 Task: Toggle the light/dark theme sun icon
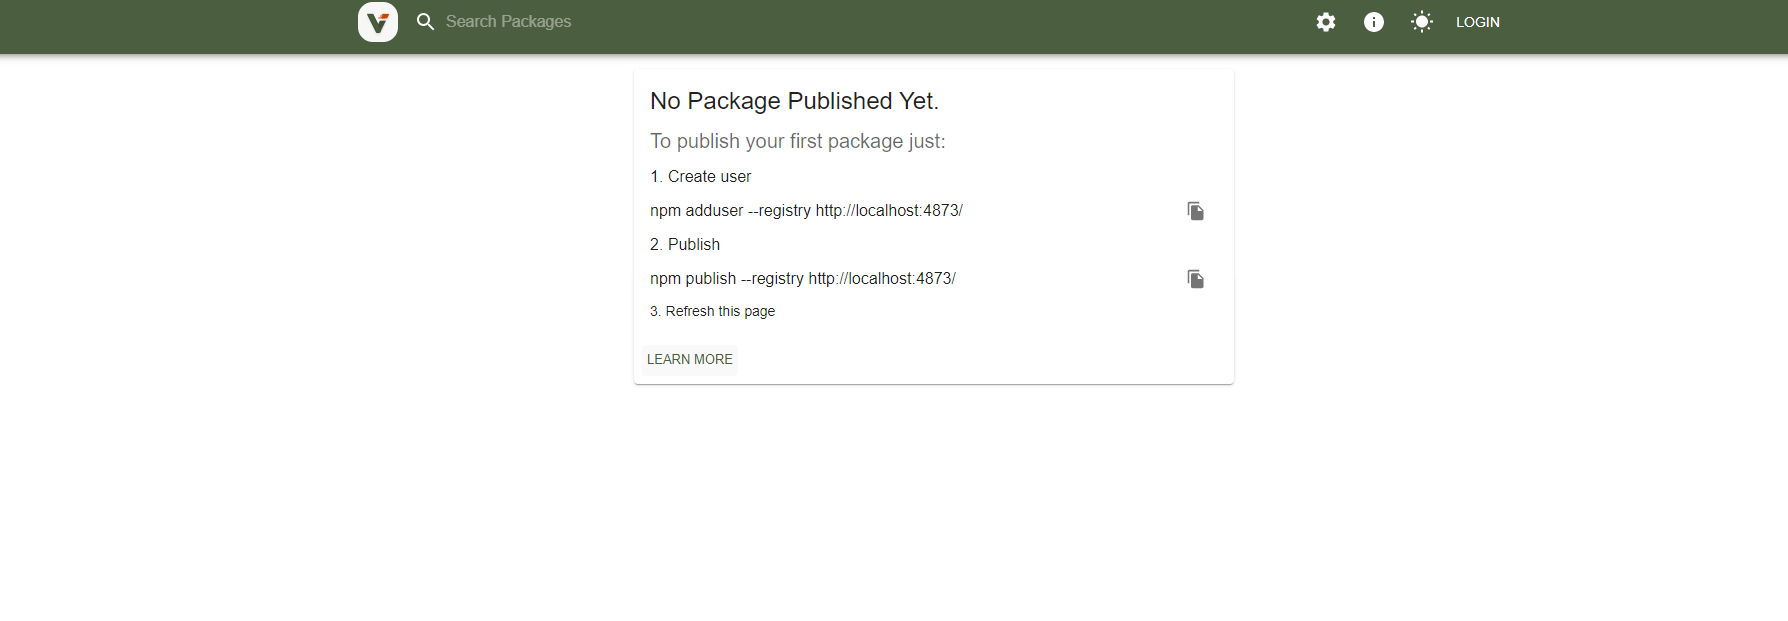(1422, 22)
